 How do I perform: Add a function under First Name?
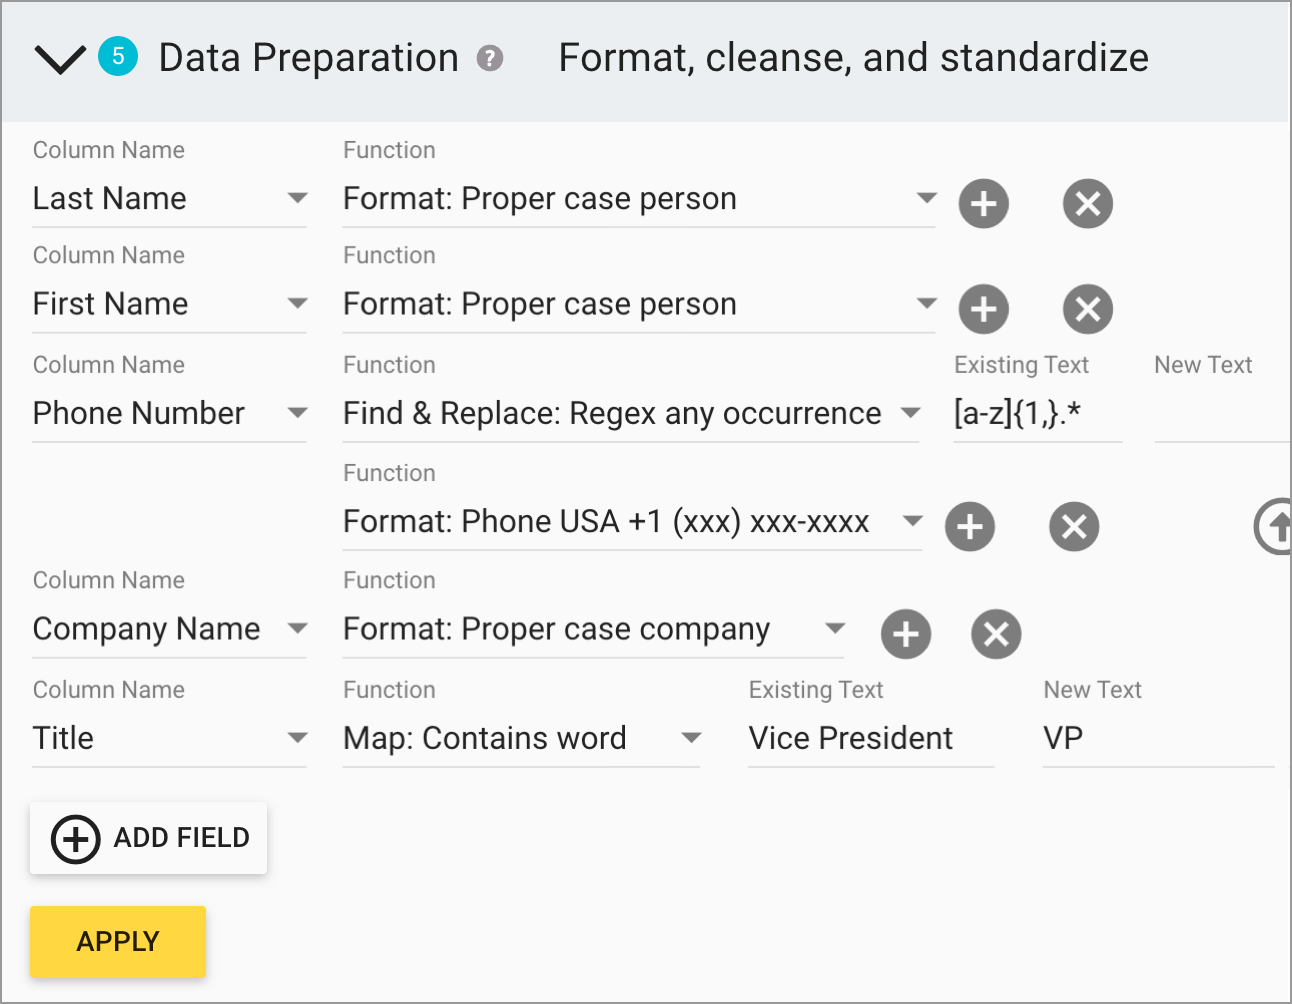[984, 309]
